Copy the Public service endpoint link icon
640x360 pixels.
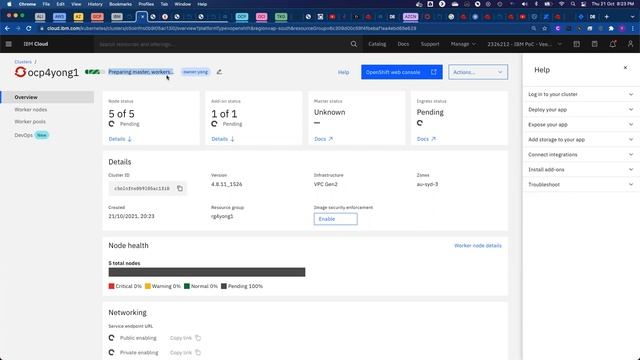(x=198, y=338)
